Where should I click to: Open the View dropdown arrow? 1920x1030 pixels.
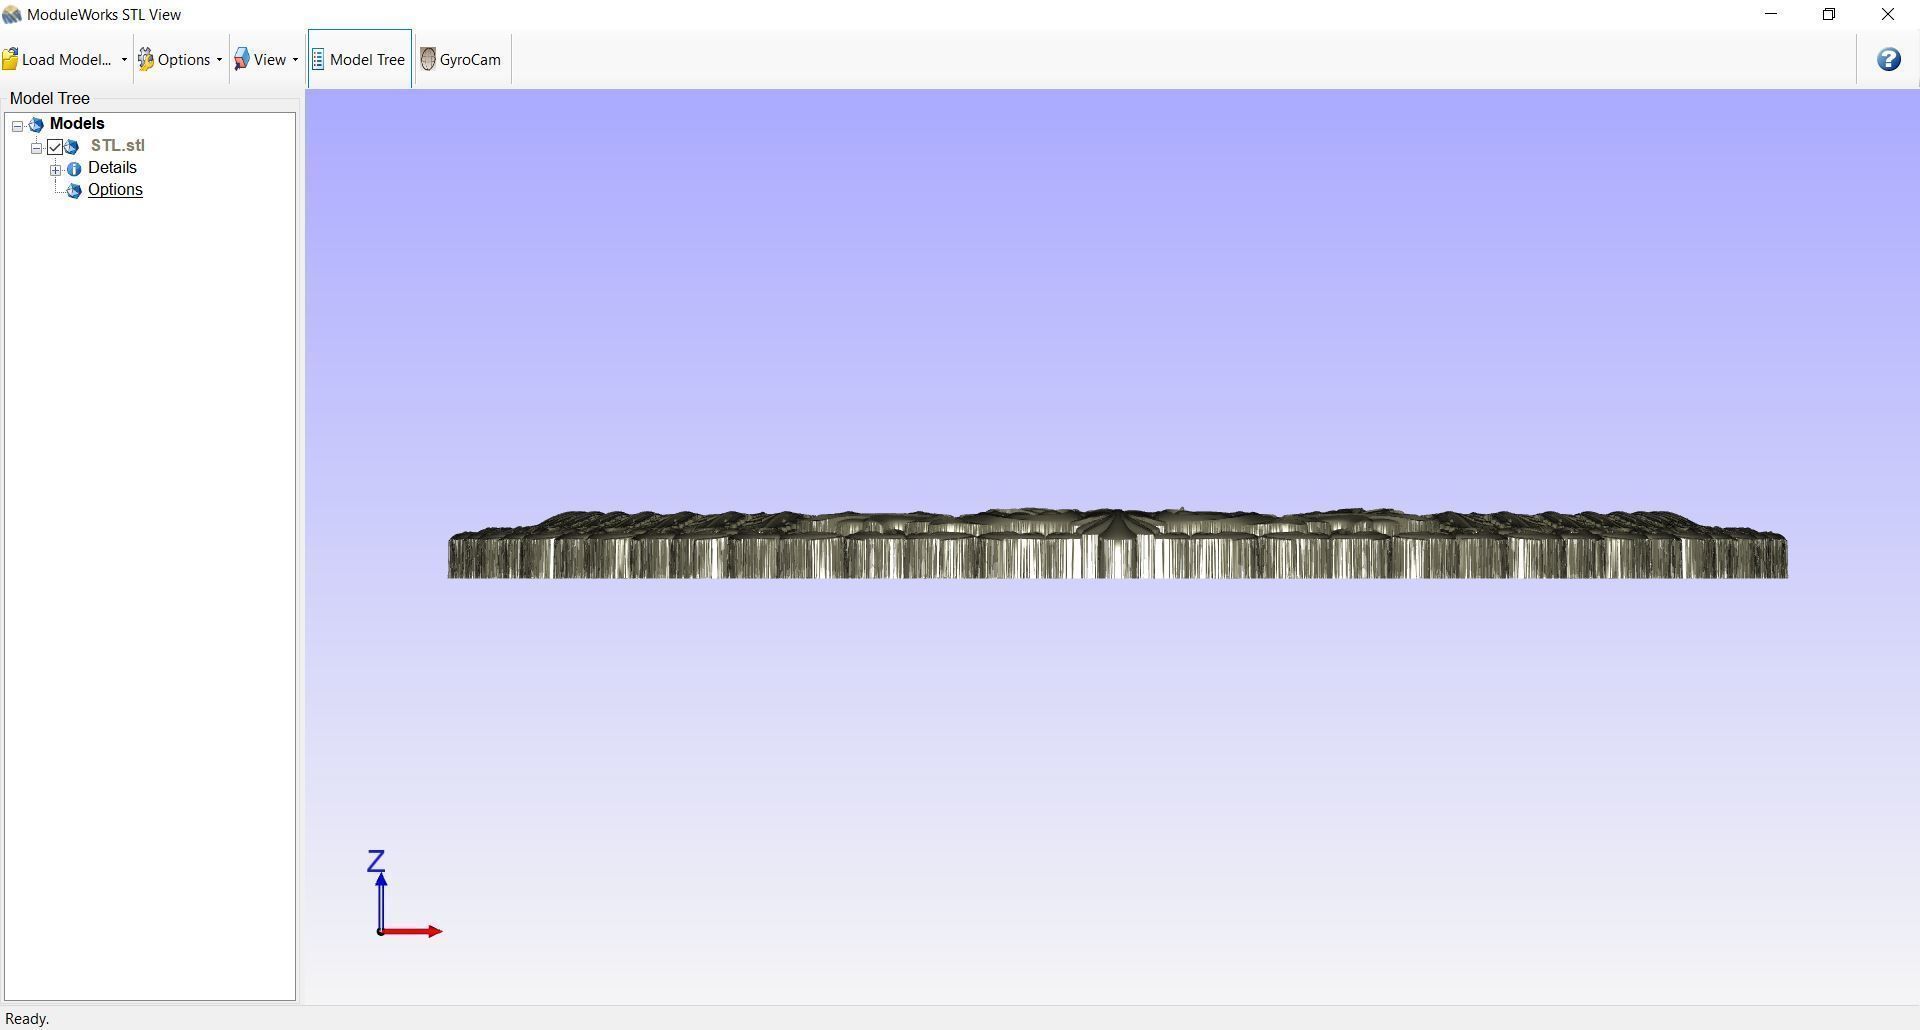pos(295,60)
